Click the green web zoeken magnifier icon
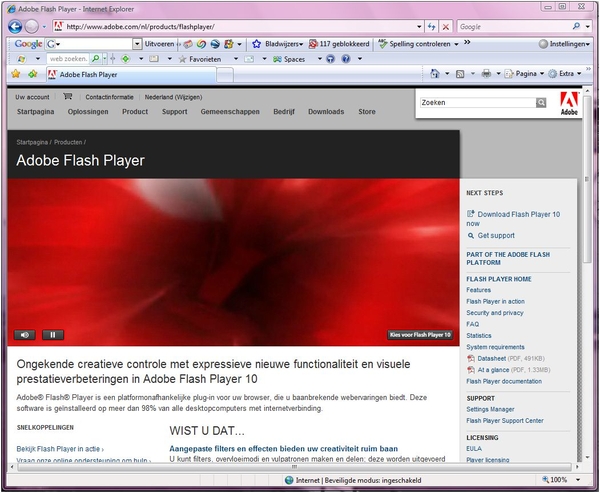This screenshot has height=493, width=600. click(x=96, y=59)
